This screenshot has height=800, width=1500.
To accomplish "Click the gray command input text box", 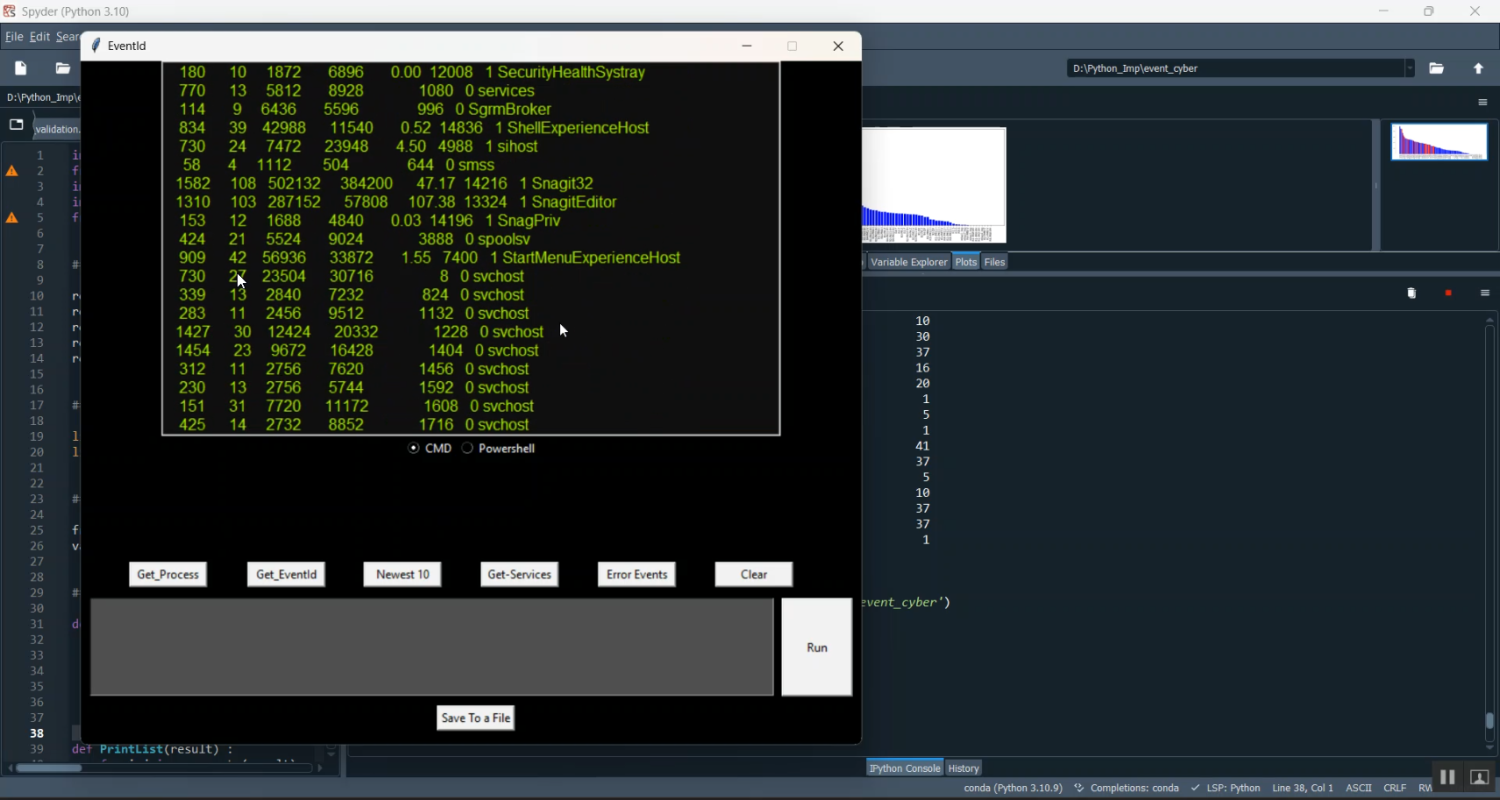I will pos(432,647).
